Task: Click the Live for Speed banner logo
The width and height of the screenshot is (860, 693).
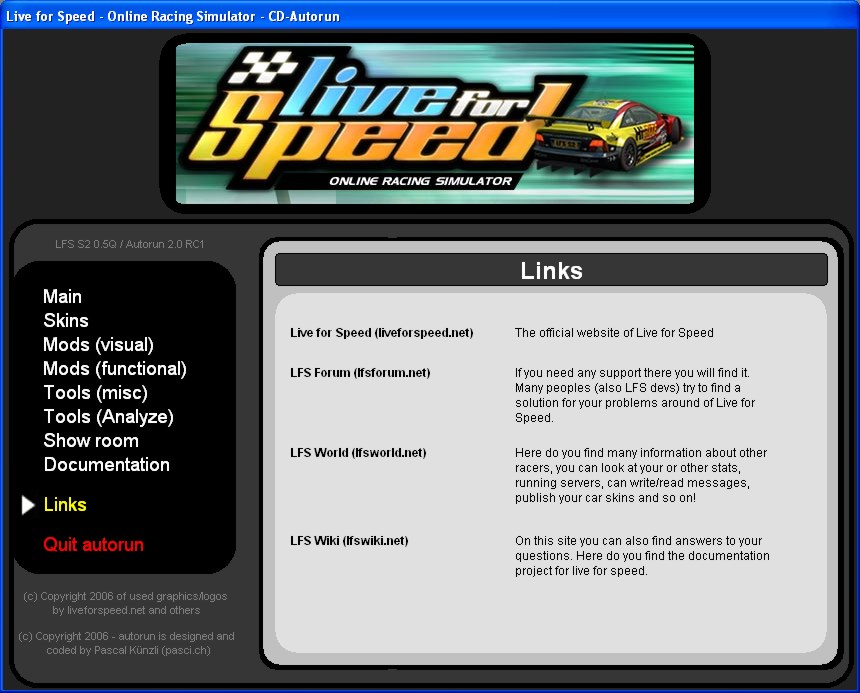Action: pyautogui.click(x=435, y=124)
